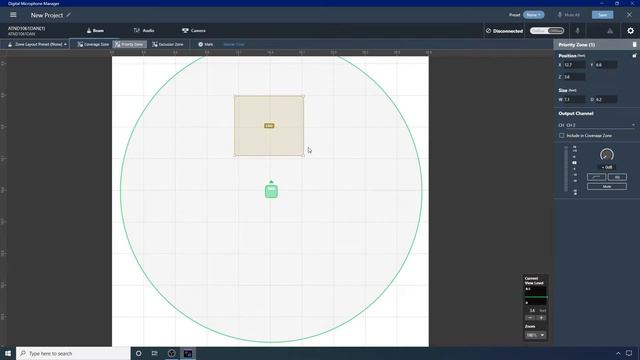Click the gain knob
The height and width of the screenshot is (360, 640).
point(607,155)
